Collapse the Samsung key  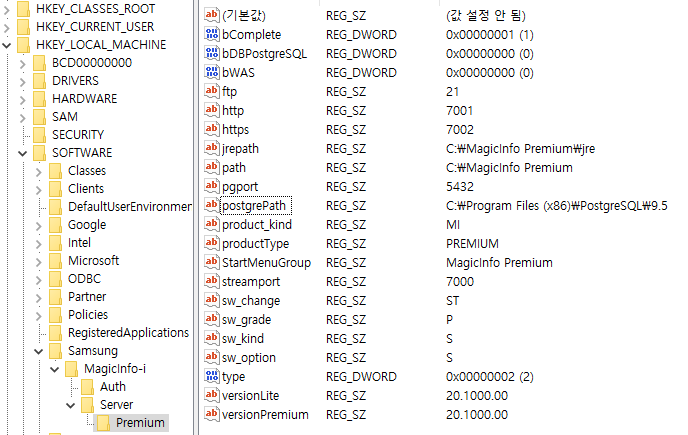pyautogui.click(x=39, y=351)
